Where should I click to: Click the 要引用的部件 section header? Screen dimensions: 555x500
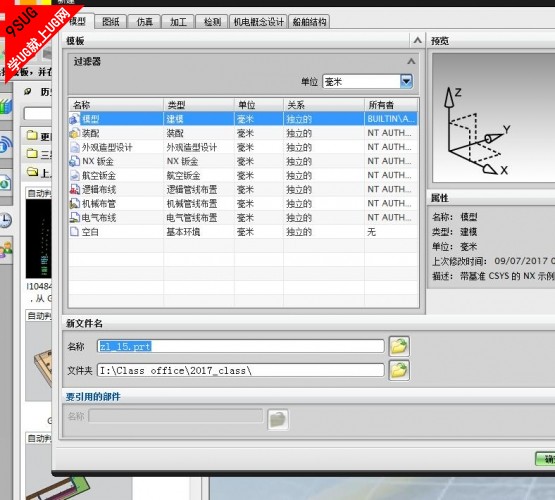[93, 397]
